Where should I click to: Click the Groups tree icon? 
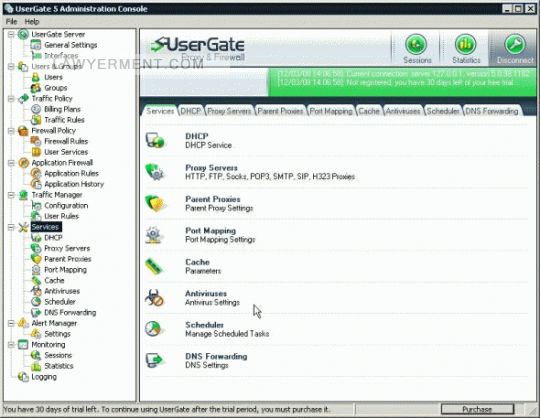pos(36,88)
